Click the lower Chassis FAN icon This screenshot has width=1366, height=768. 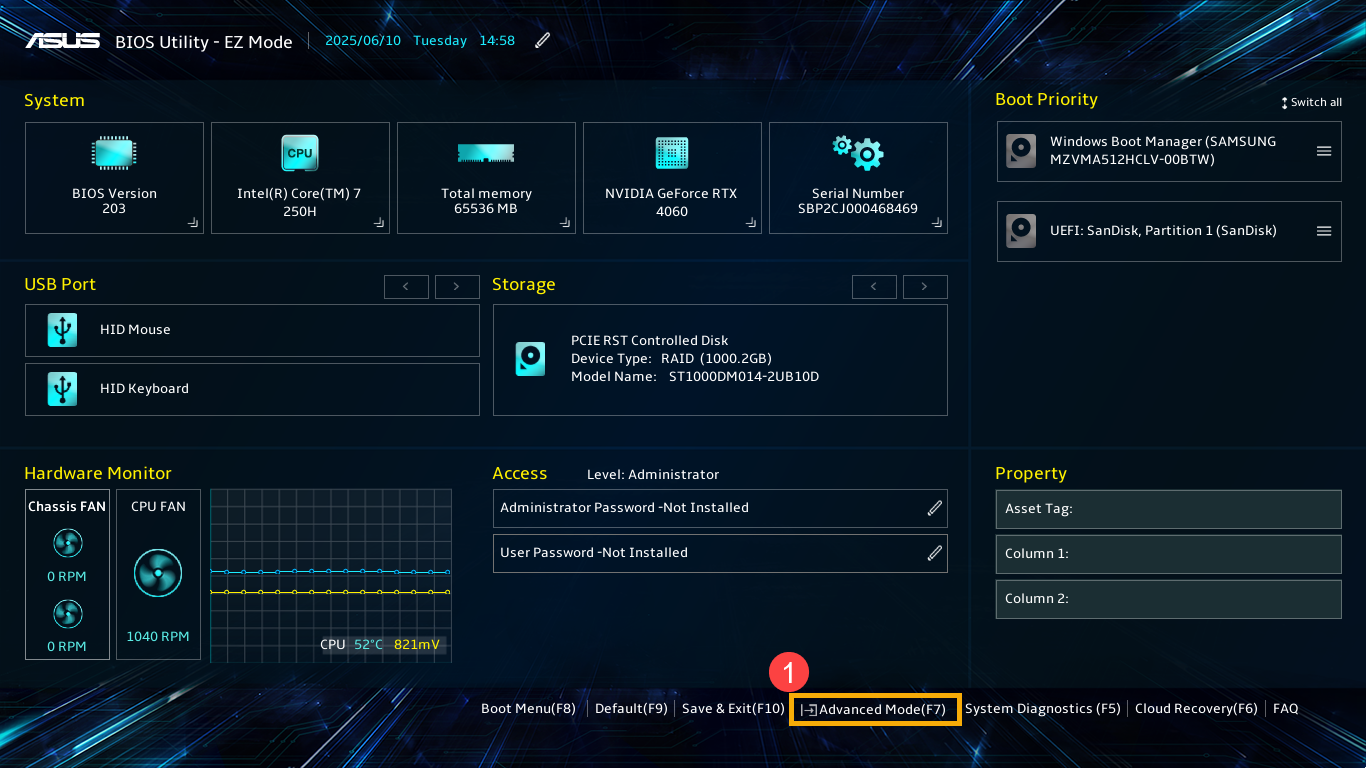(67, 614)
